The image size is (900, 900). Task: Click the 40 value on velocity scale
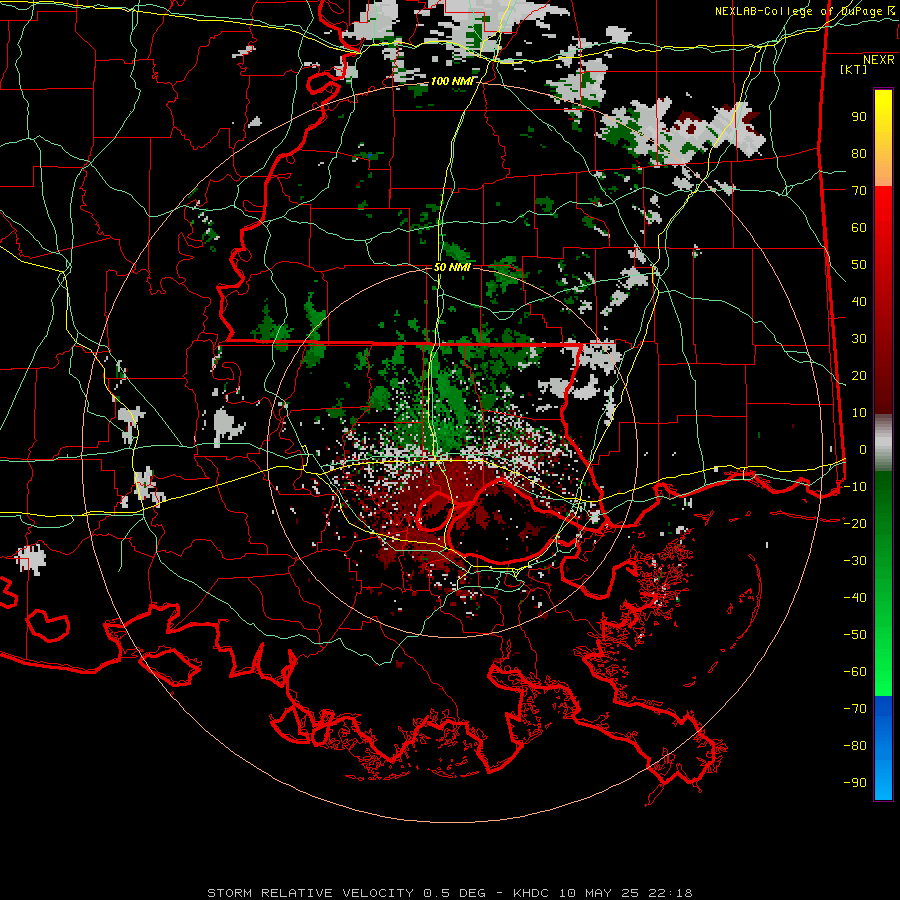859,301
